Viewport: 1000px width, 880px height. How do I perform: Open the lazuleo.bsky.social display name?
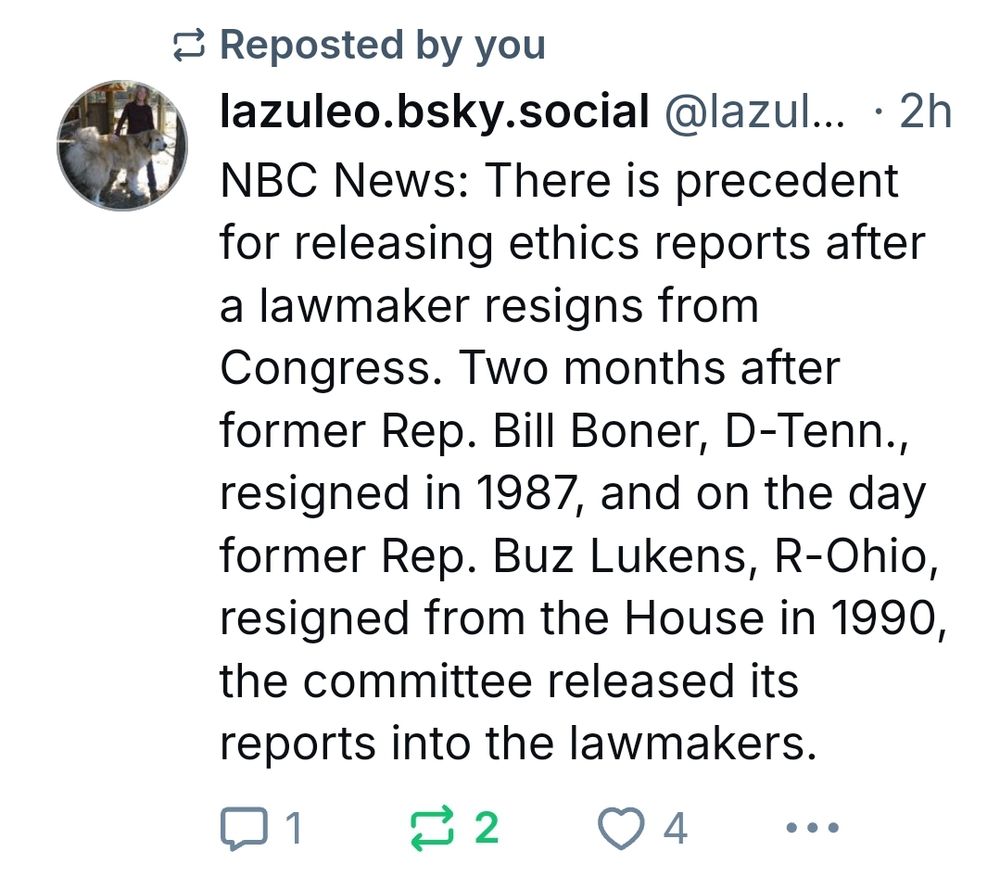pyautogui.click(x=434, y=112)
